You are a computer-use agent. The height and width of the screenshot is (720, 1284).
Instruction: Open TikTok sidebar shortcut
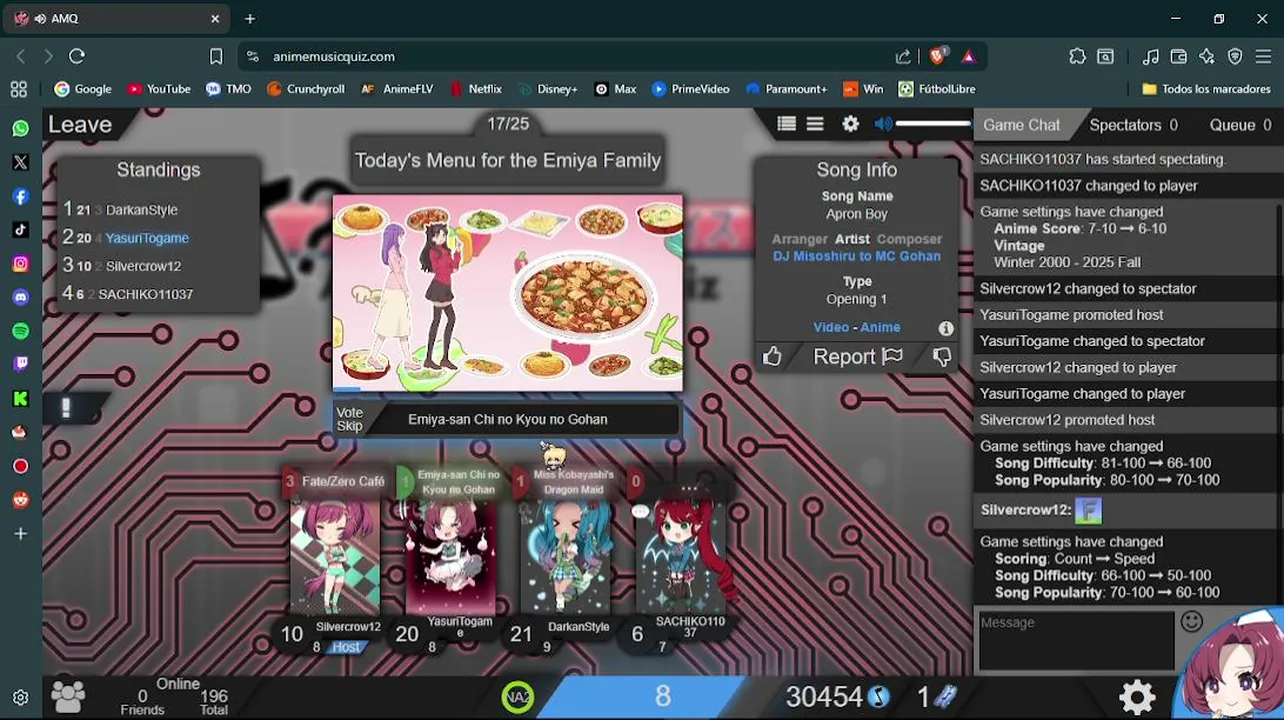pos(20,230)
